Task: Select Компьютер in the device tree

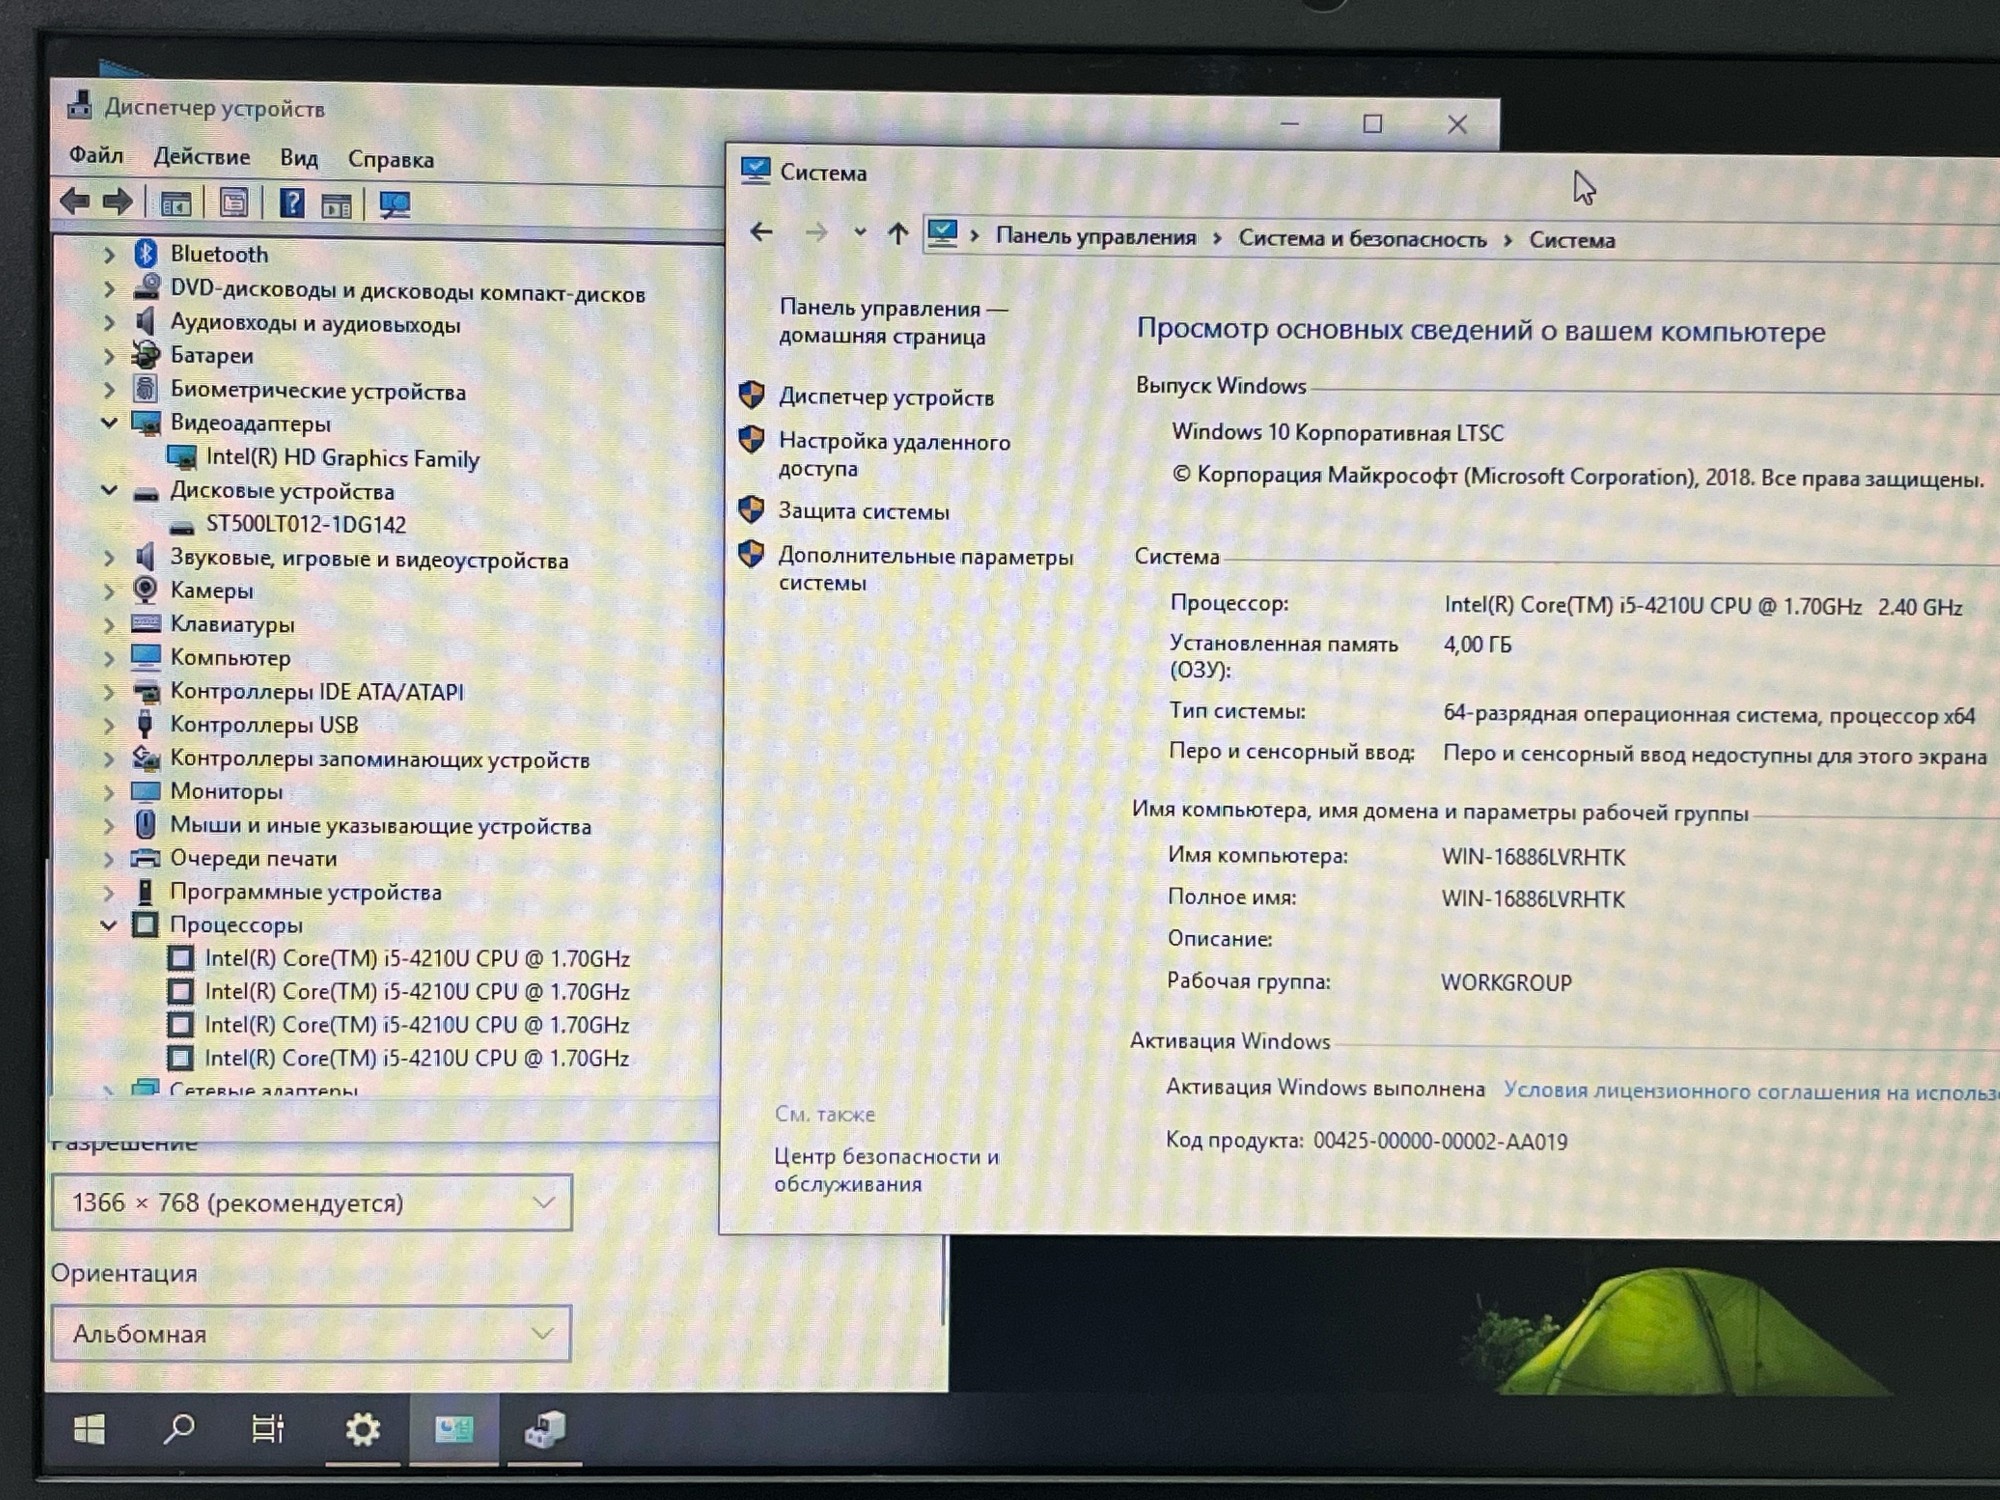Action: (x=230, y=658)
